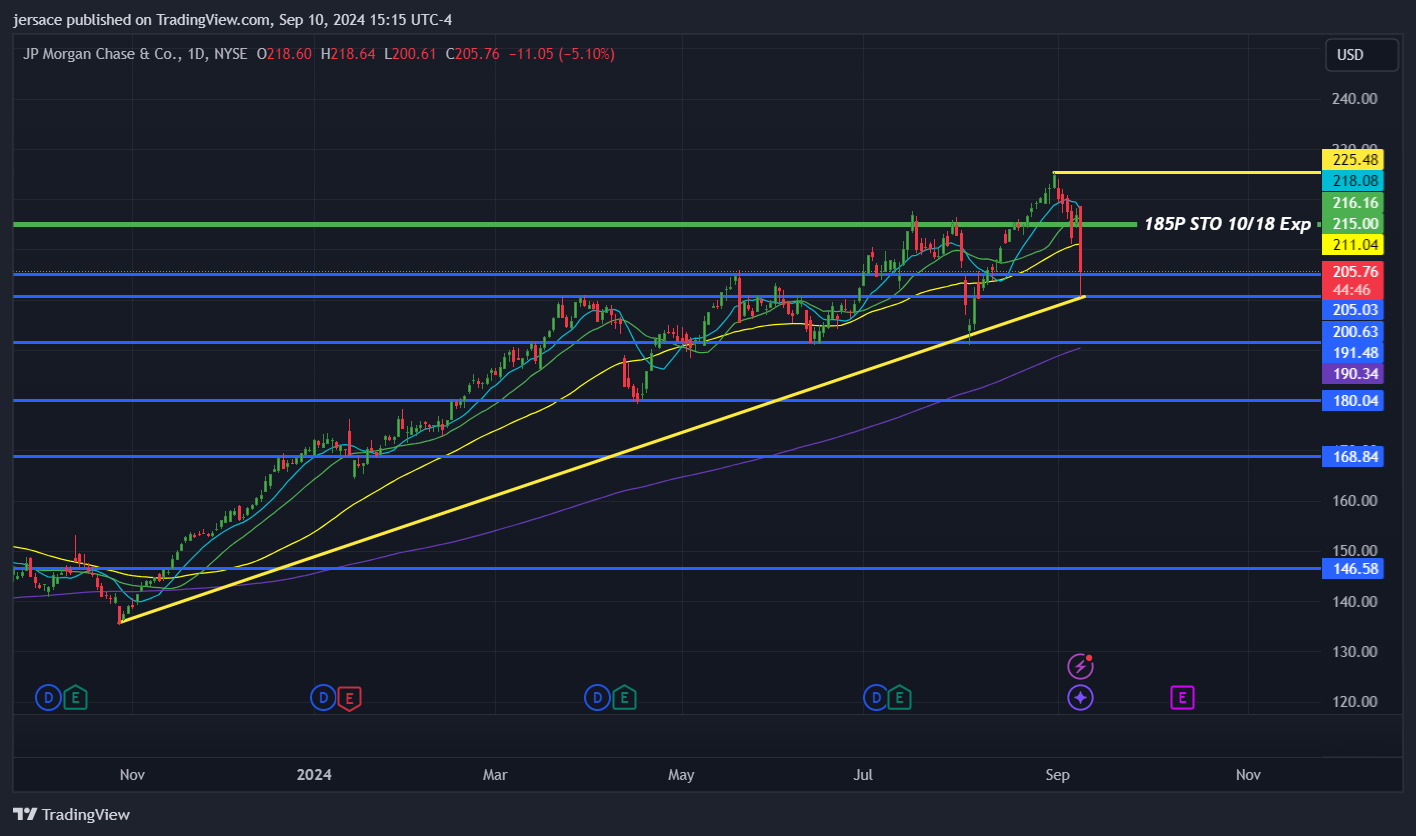Viewport: 1416px width, 836px height.
Task: Click the dividend D marker before May
Action: pyautogui.click(x=598, y=698)
